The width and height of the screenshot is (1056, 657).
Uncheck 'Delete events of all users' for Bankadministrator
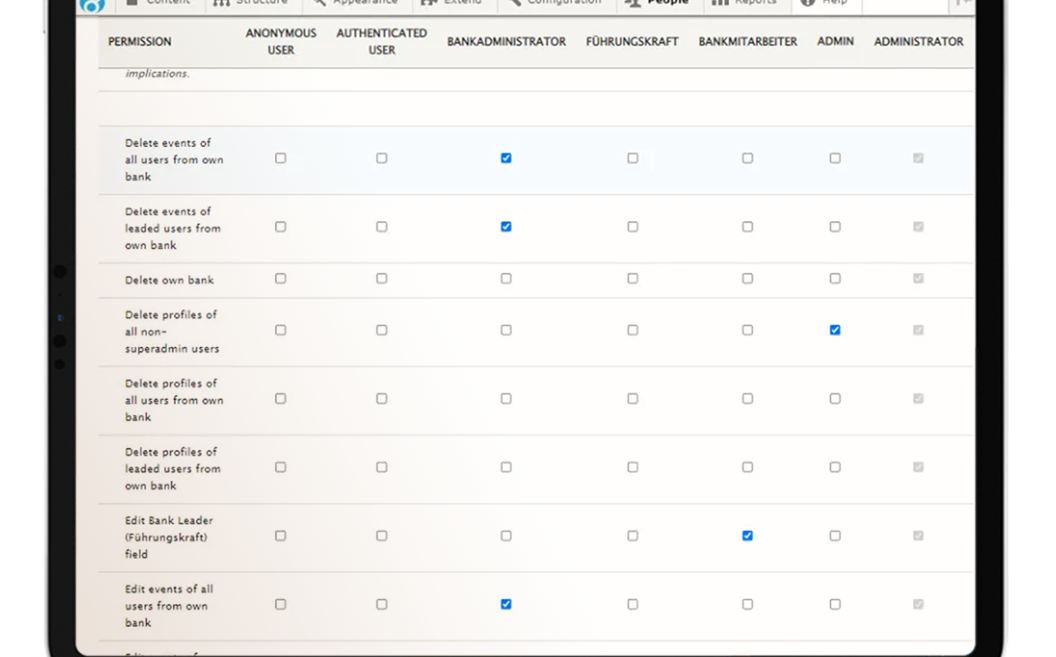point(506,157)
